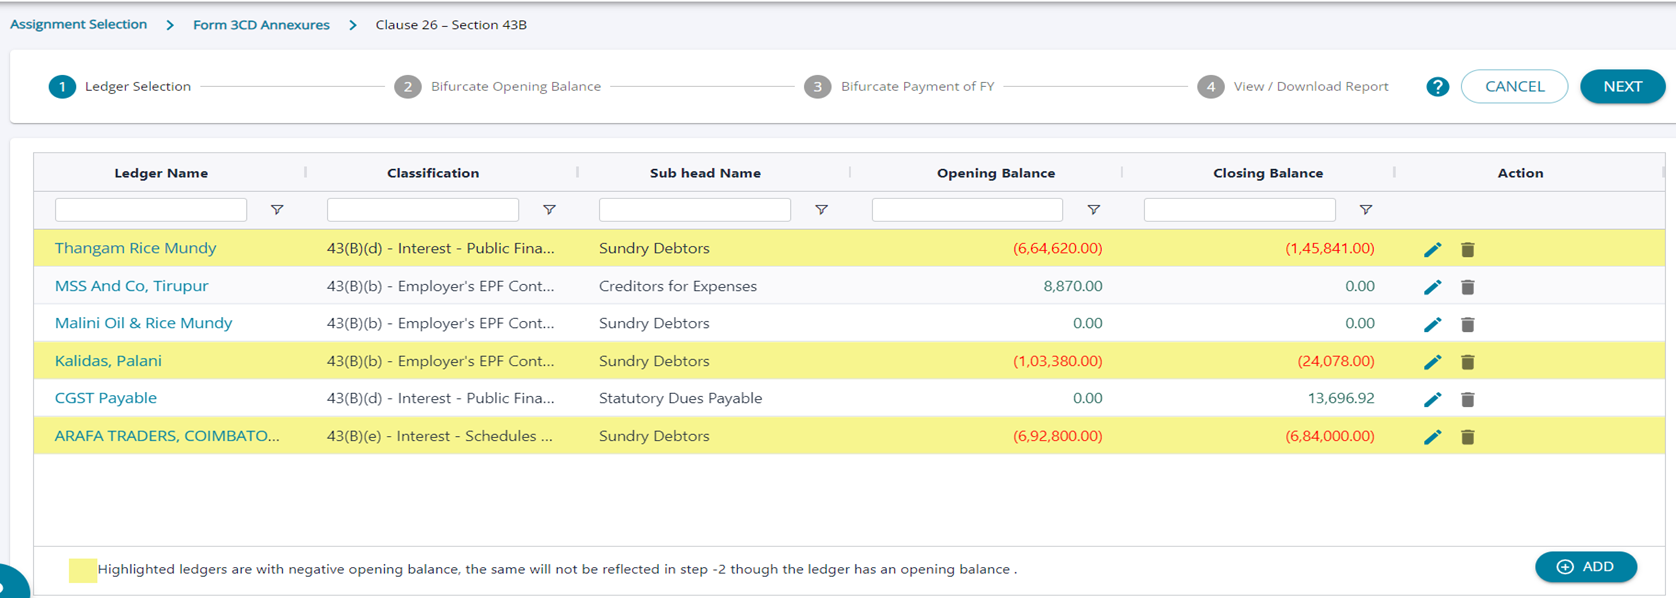Navigate to Form 3CD Annexures breadcrumb
This screenshot has height=598, width=1676.
point(261,25)
